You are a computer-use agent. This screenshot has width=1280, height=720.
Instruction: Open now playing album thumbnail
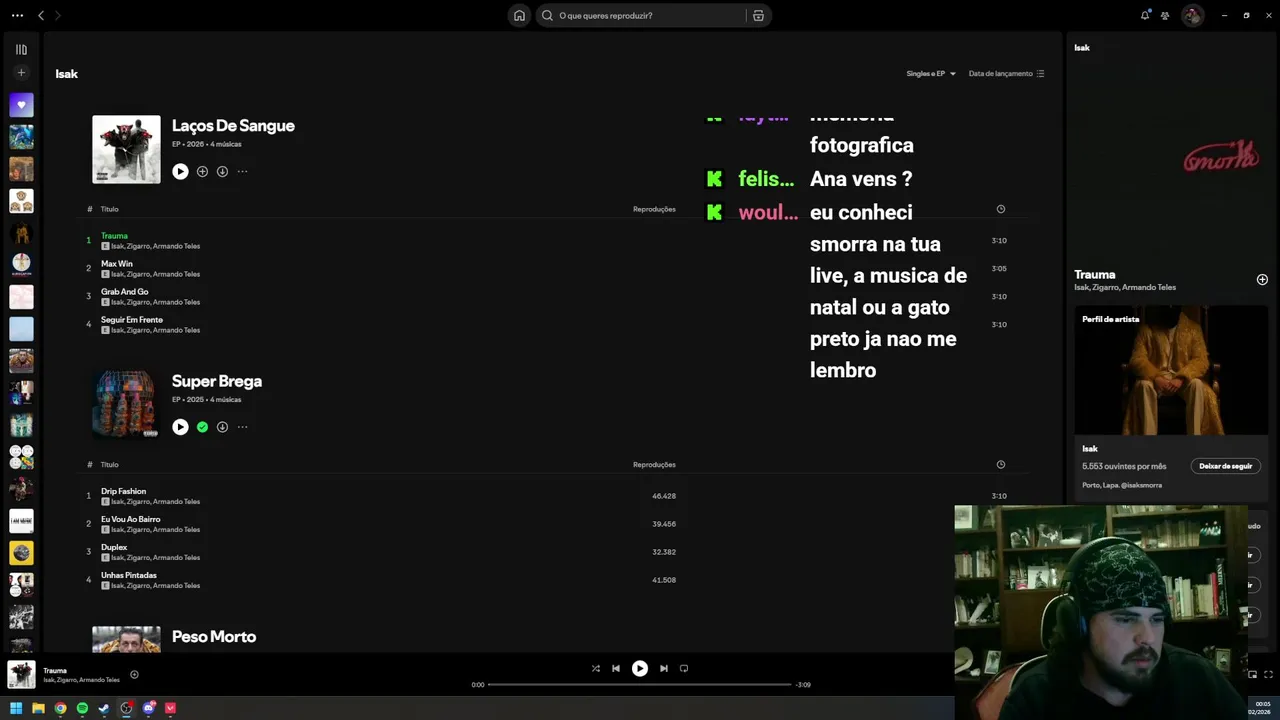coord(21,674)
